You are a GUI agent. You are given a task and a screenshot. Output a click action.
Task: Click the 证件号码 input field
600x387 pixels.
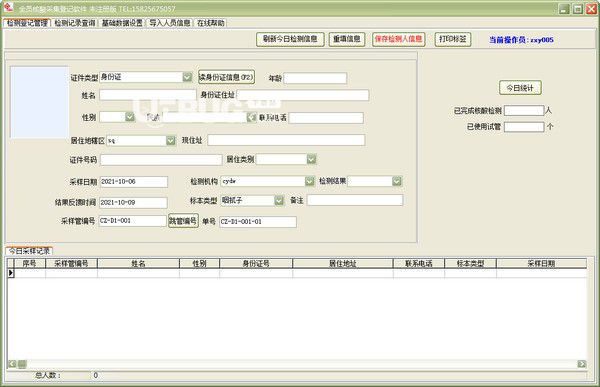161,160
